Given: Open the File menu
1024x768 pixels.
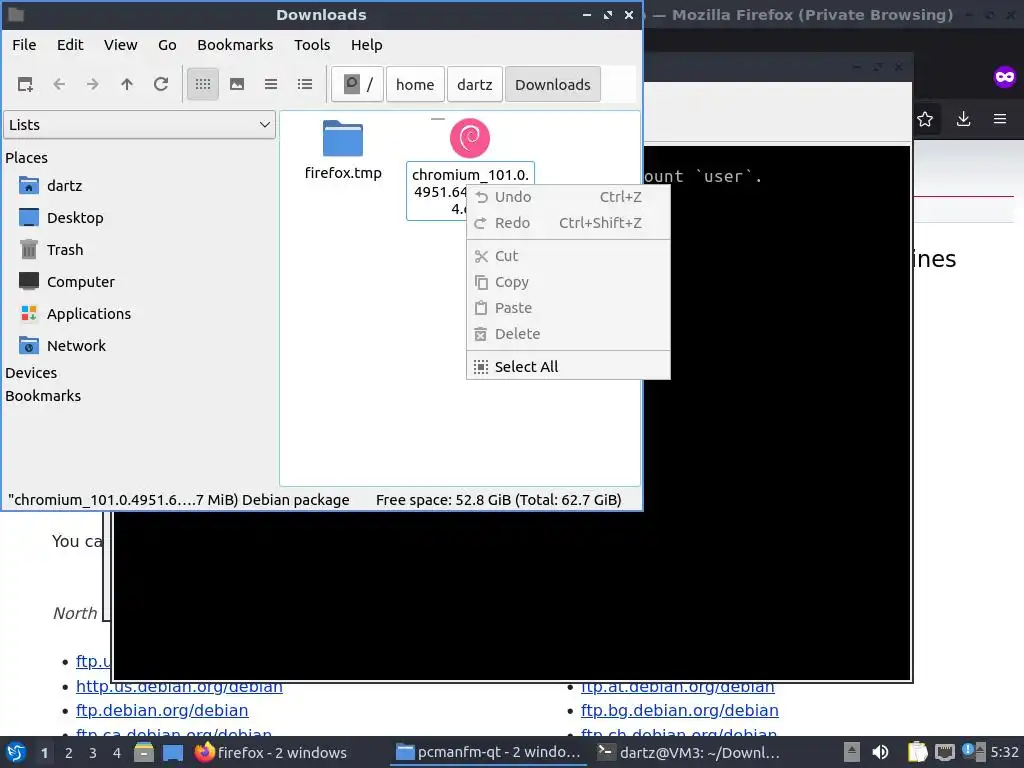Looking at the screenshot, I should [24, 45].
